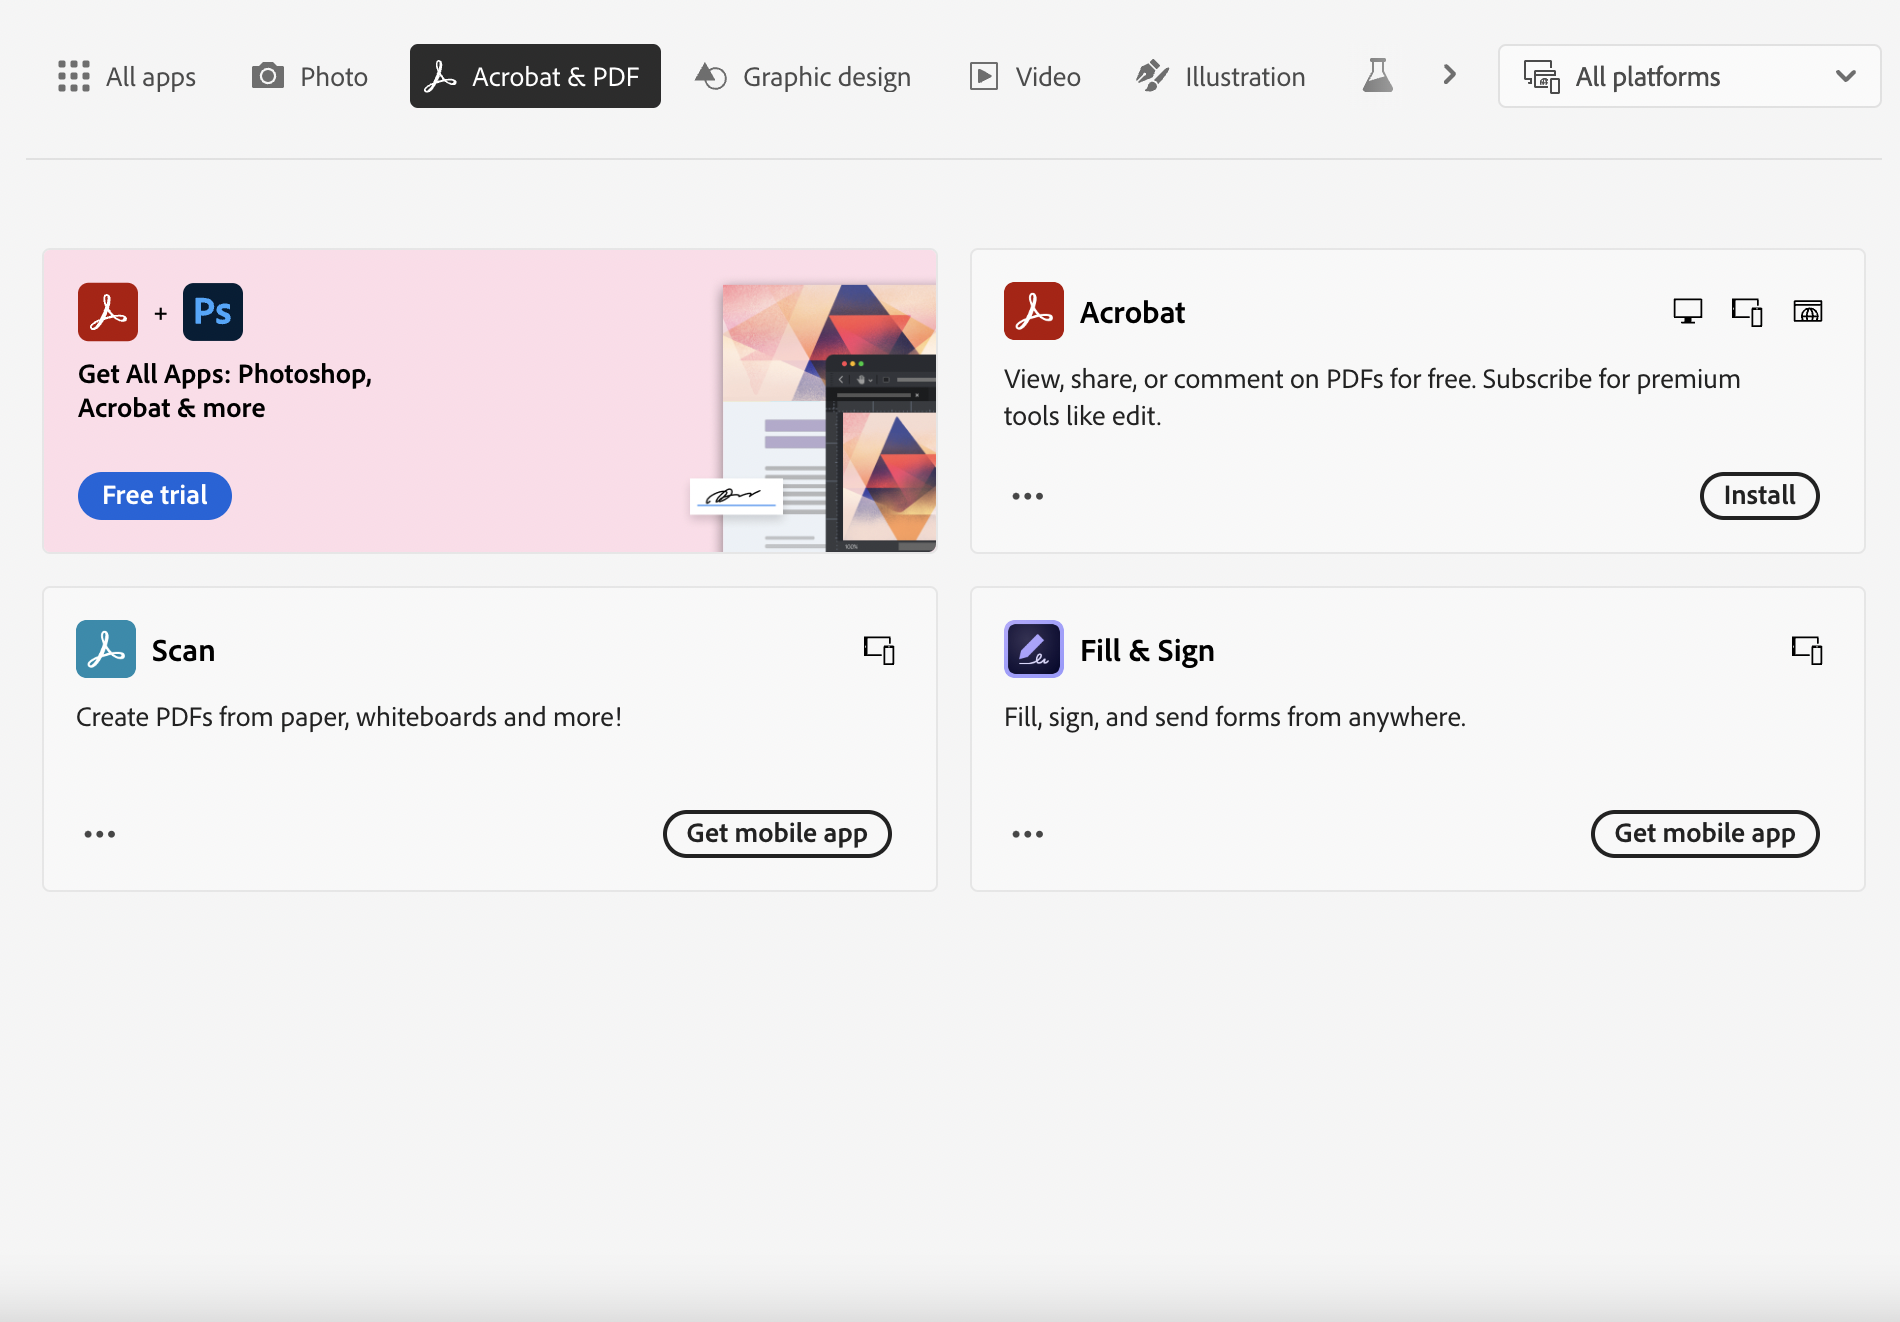
Task: Click the Scan card title
Action: tap(183, 651)
